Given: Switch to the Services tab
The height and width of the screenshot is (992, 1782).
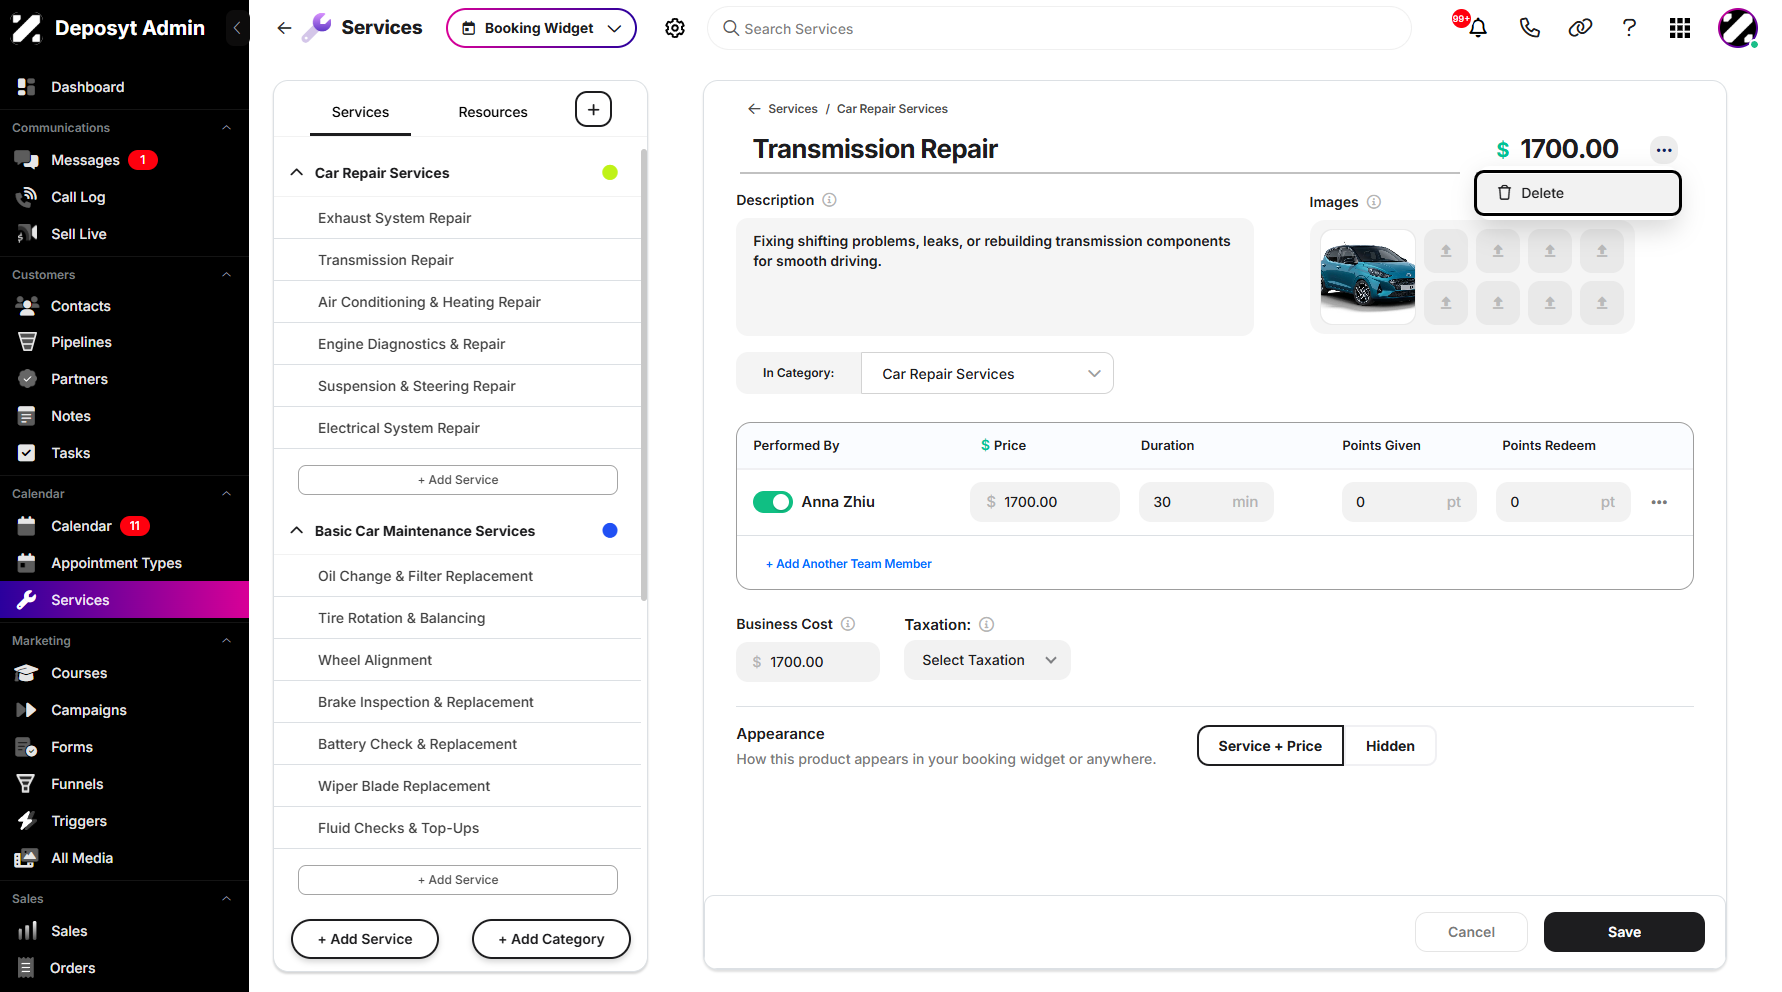Looking at the screenshot, I should (360, 112).
